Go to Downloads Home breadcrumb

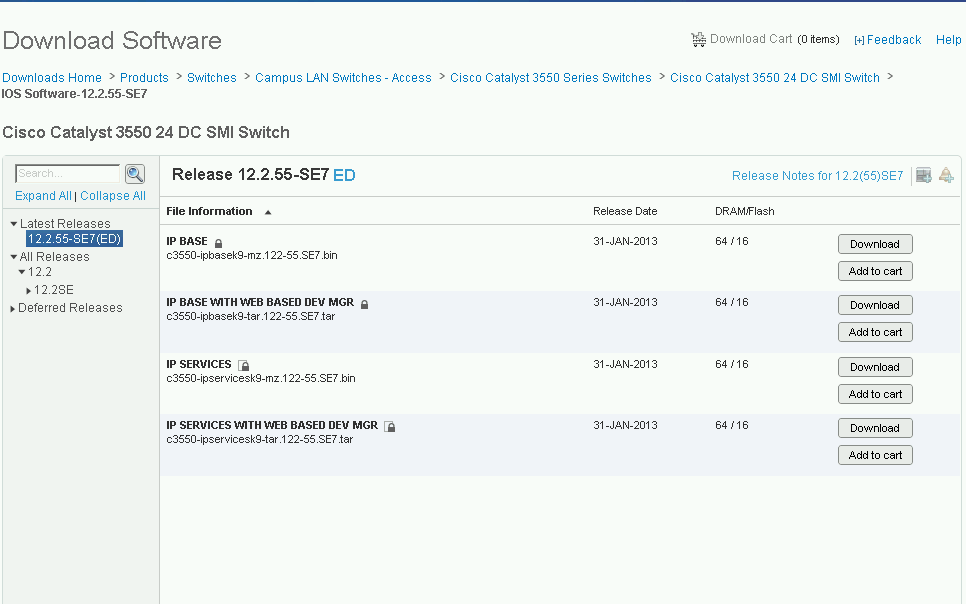[52, 78]
